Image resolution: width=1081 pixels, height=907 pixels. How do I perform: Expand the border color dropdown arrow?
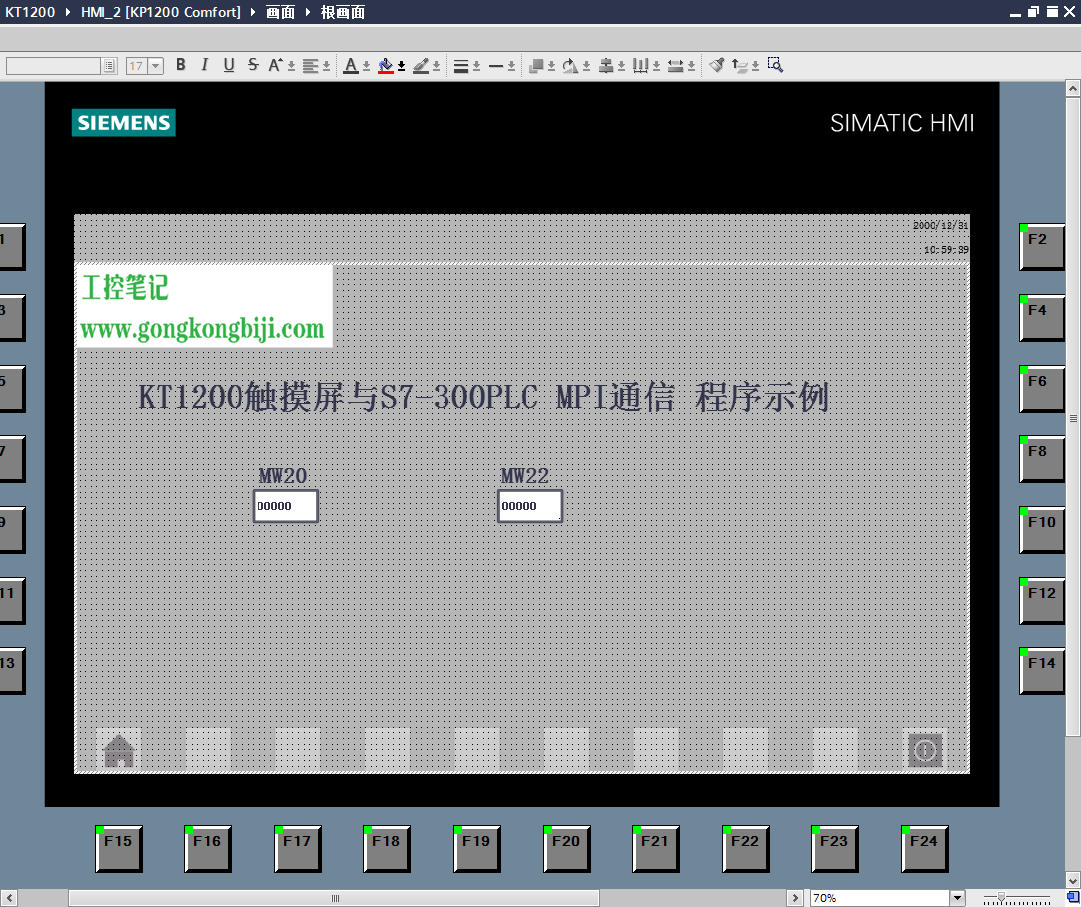436,66
